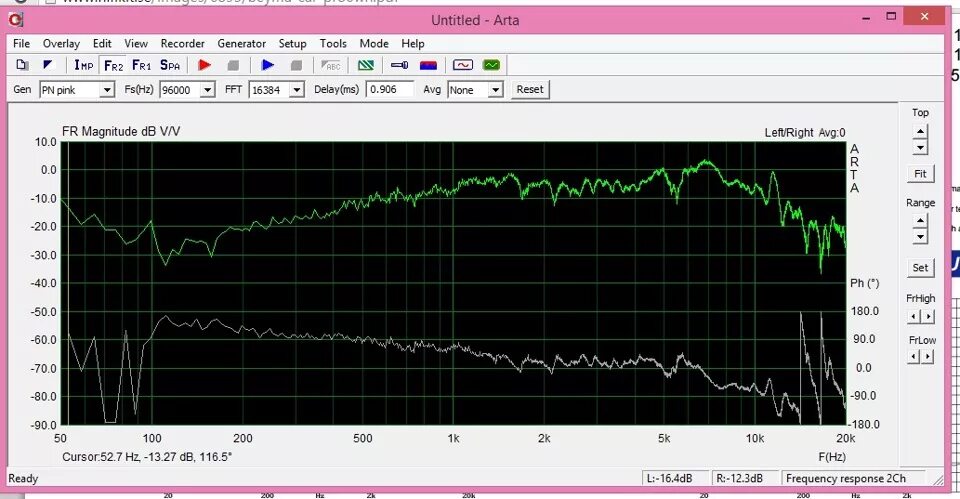Click the FrLow right arrow

pos(928,357)
